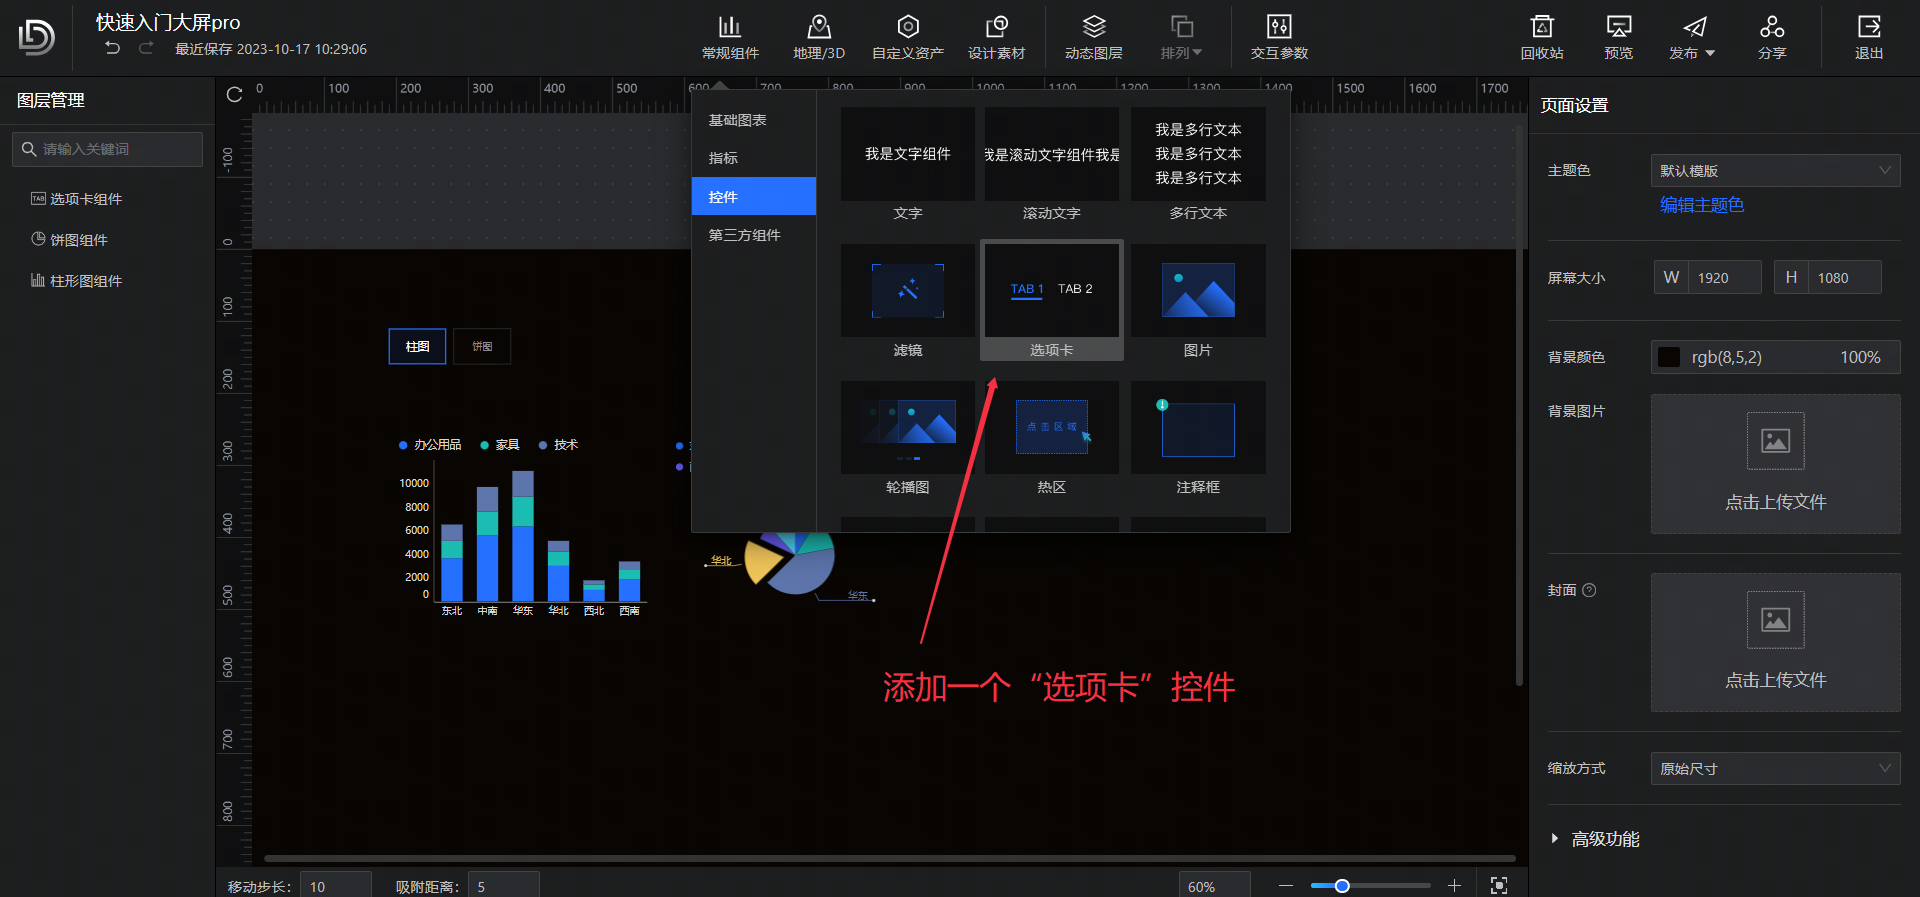Image resolution: width=1920 pixels, height=897 pixels.
Task: Click the zoom in plus icon
Action: 1454,886
